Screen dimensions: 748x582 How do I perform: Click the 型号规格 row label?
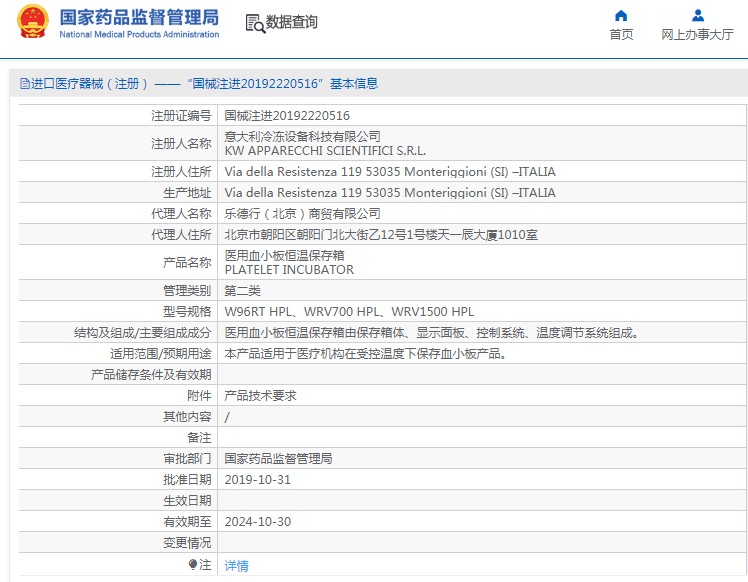coord(187,312)
